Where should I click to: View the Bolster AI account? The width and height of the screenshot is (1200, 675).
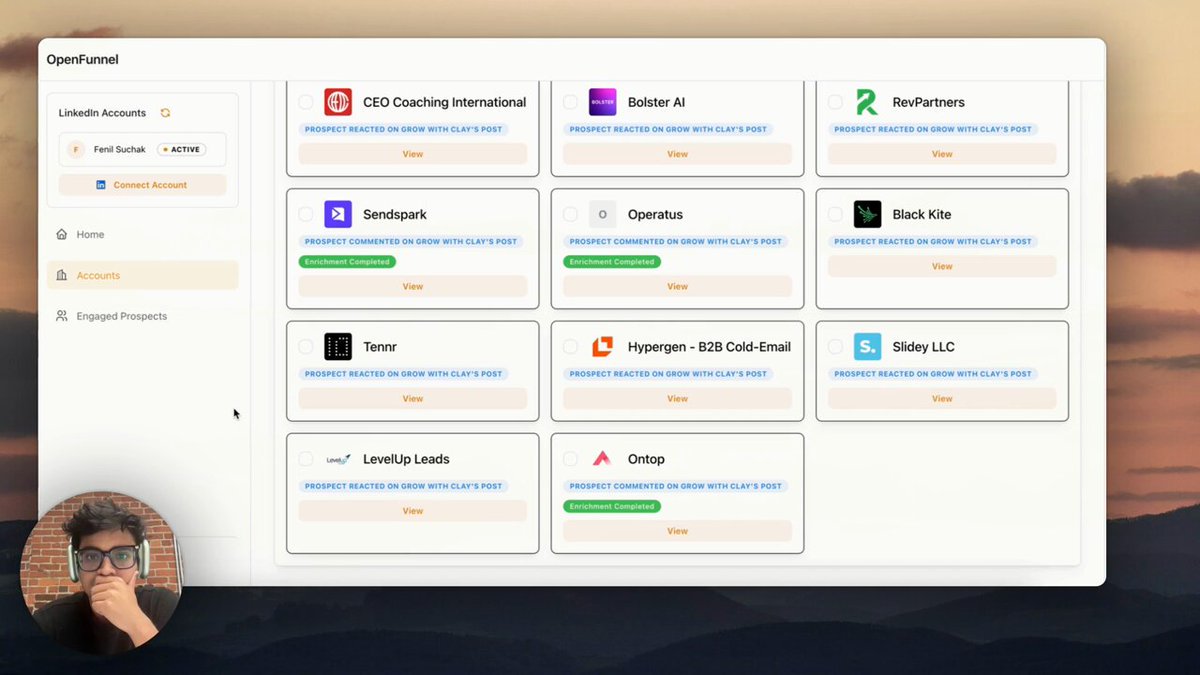[677, 154]
